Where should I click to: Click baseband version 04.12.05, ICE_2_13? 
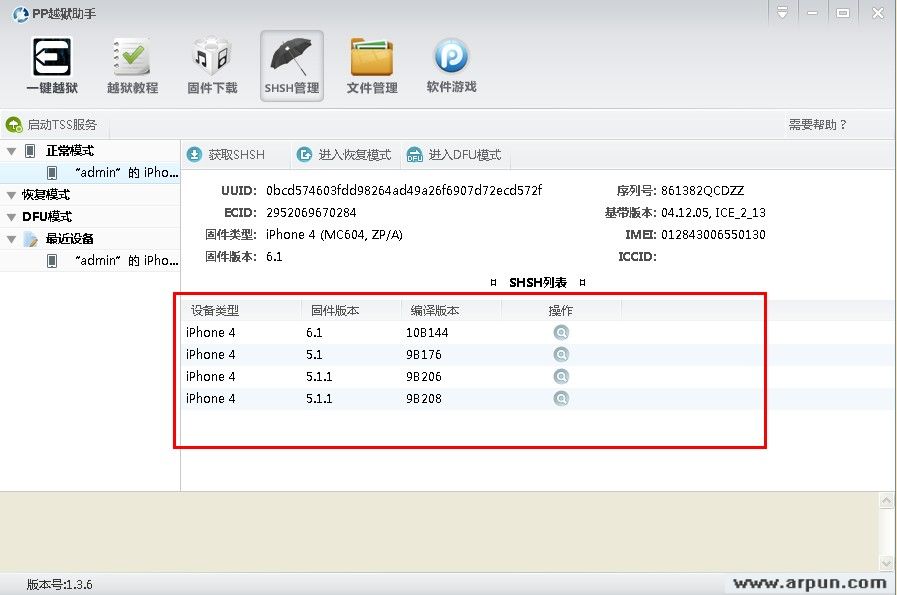[713, 213]
